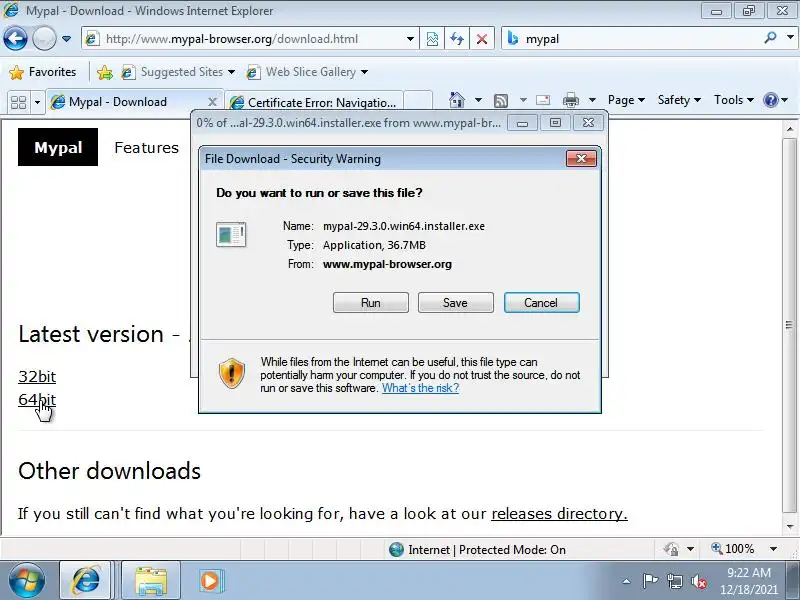Open the Tools menu

pyautogui.click(x=734, y=100)
